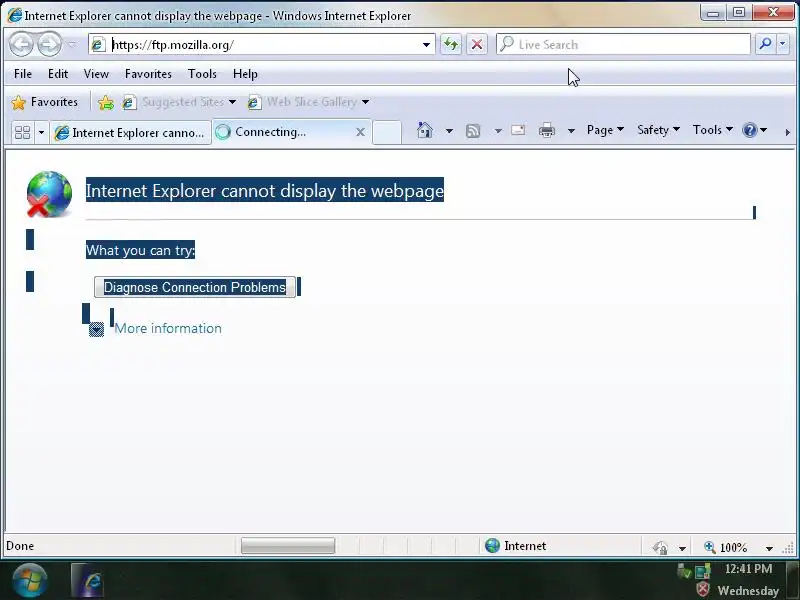The image size is (800, 600).
Task: Open the Tools menu in menu bar
Action: pos(203,74)
